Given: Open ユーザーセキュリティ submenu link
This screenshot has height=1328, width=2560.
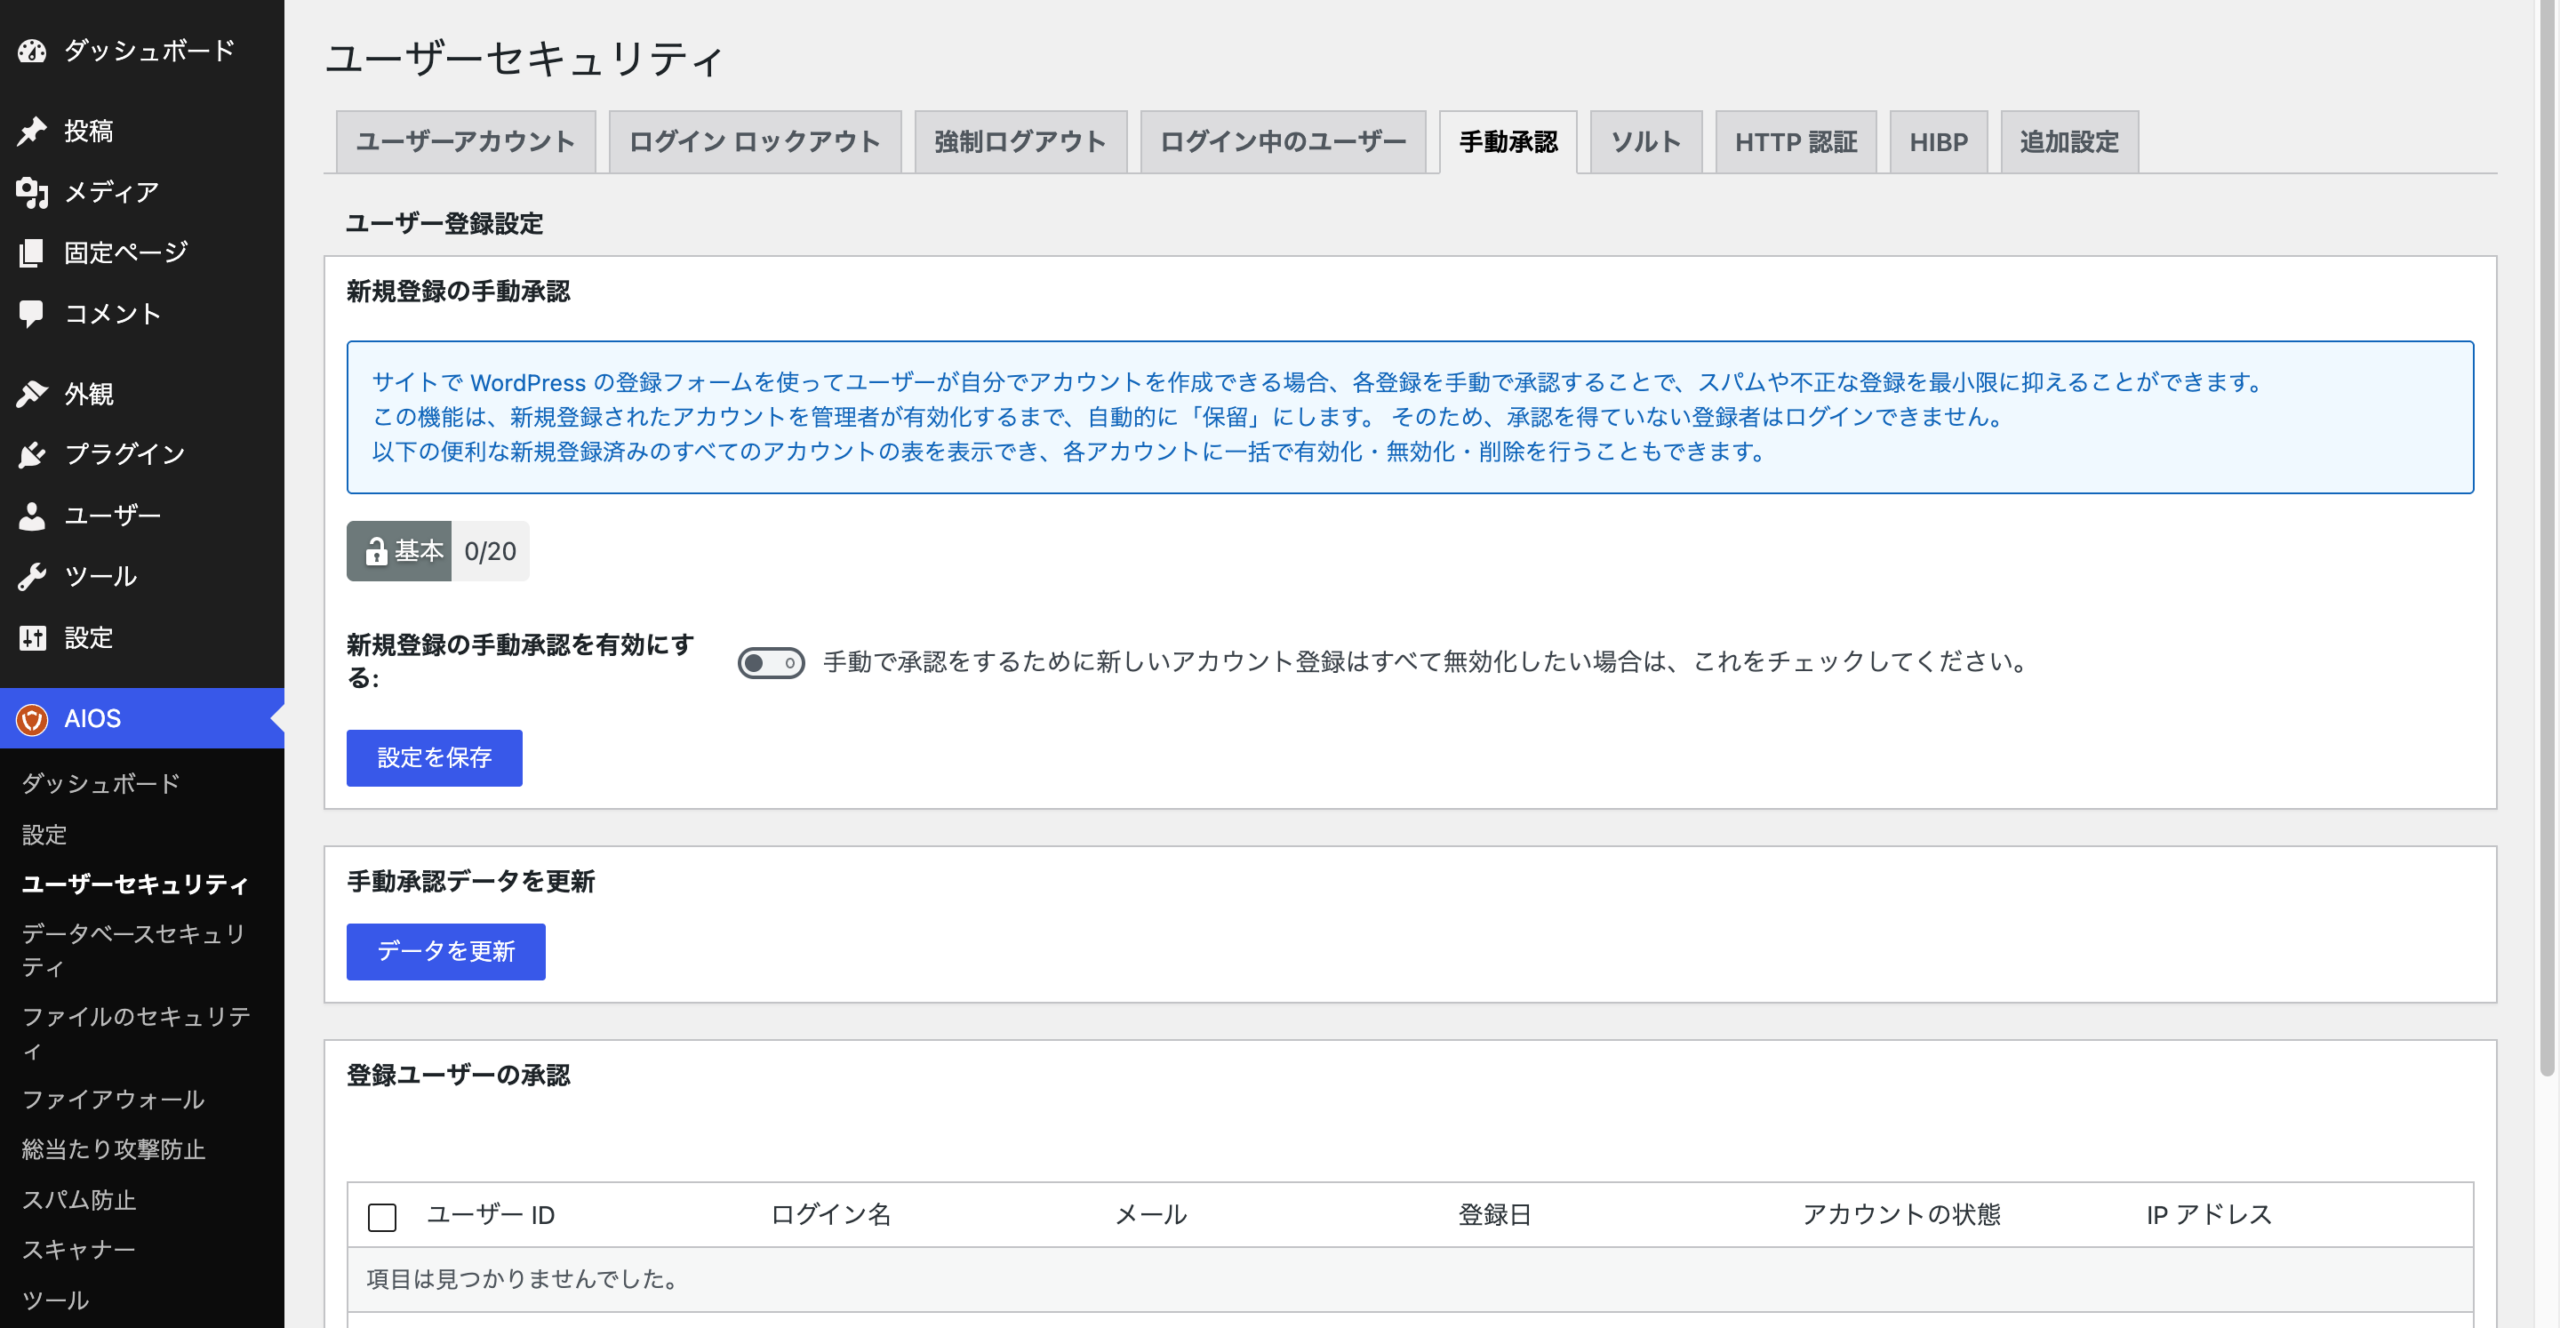Looking at the screenshot, I should (135, 884).
